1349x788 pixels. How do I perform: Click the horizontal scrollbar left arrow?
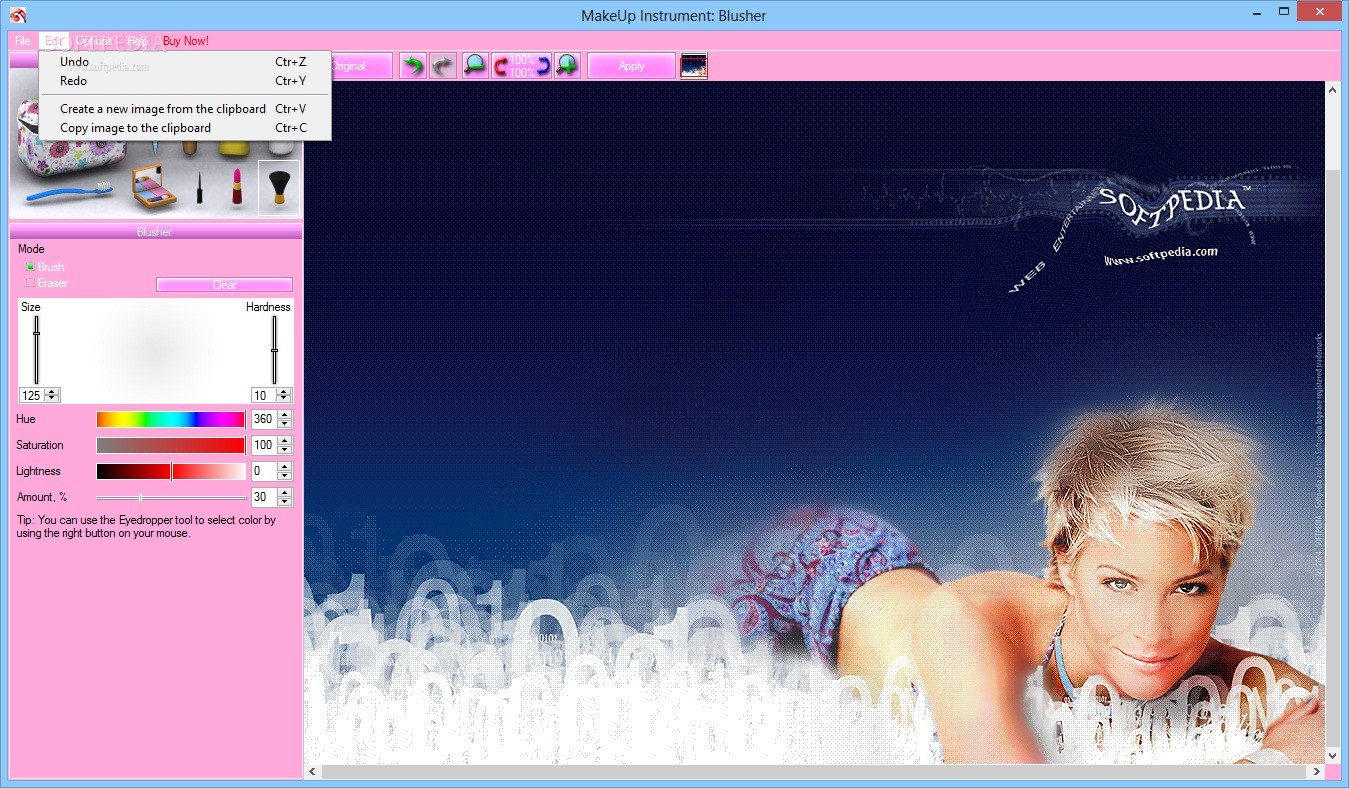[312, 772]
